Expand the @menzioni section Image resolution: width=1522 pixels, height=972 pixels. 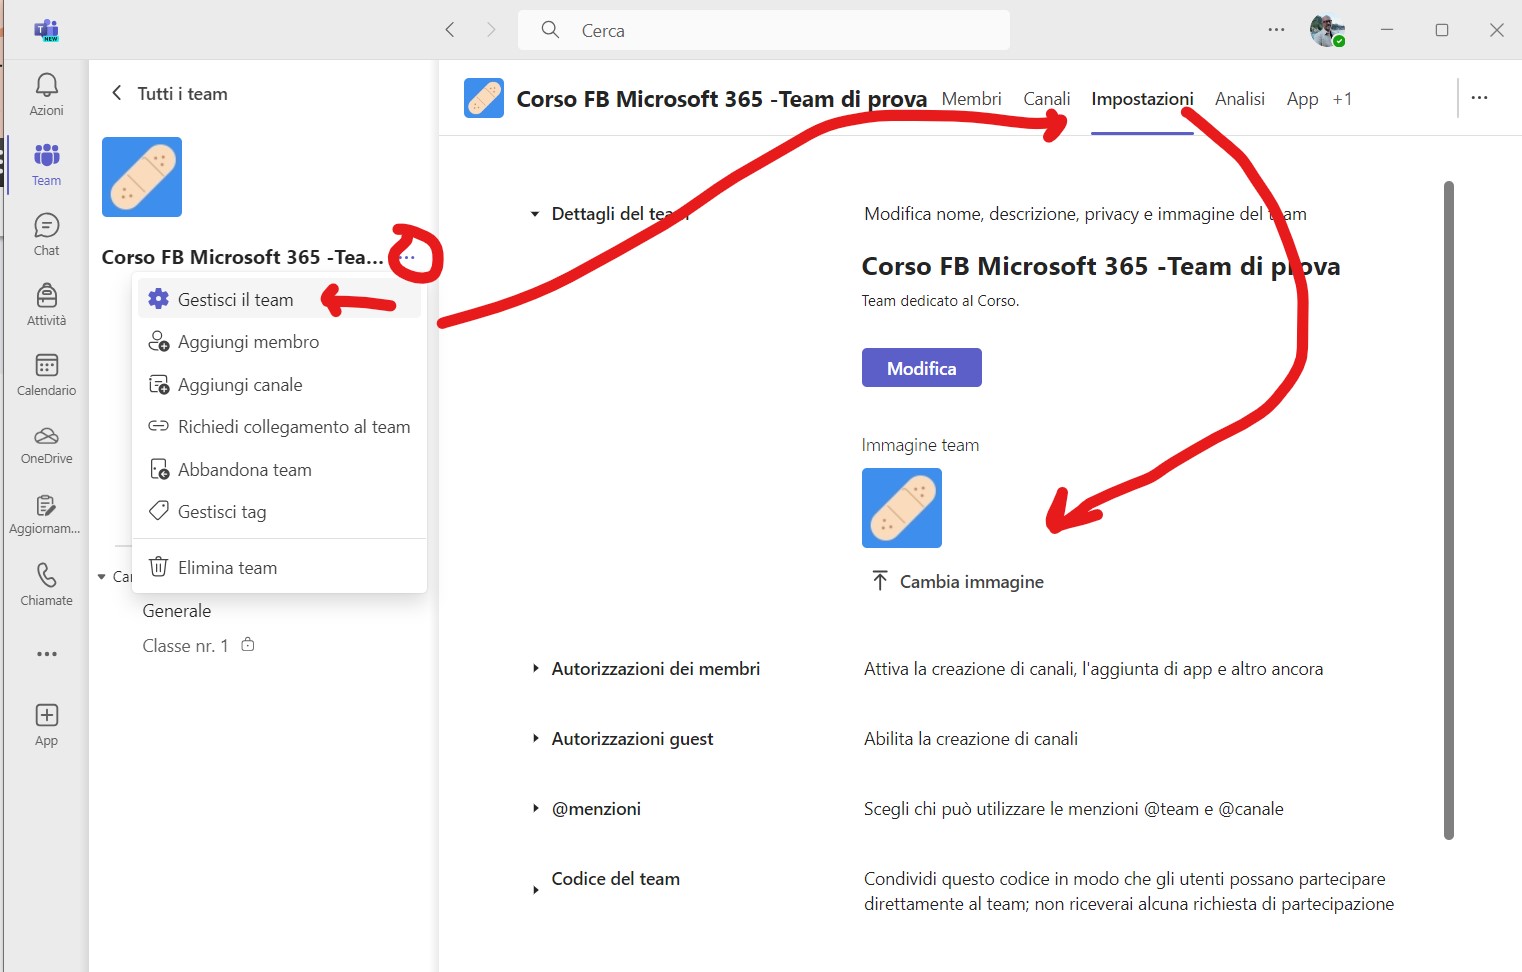535,809
